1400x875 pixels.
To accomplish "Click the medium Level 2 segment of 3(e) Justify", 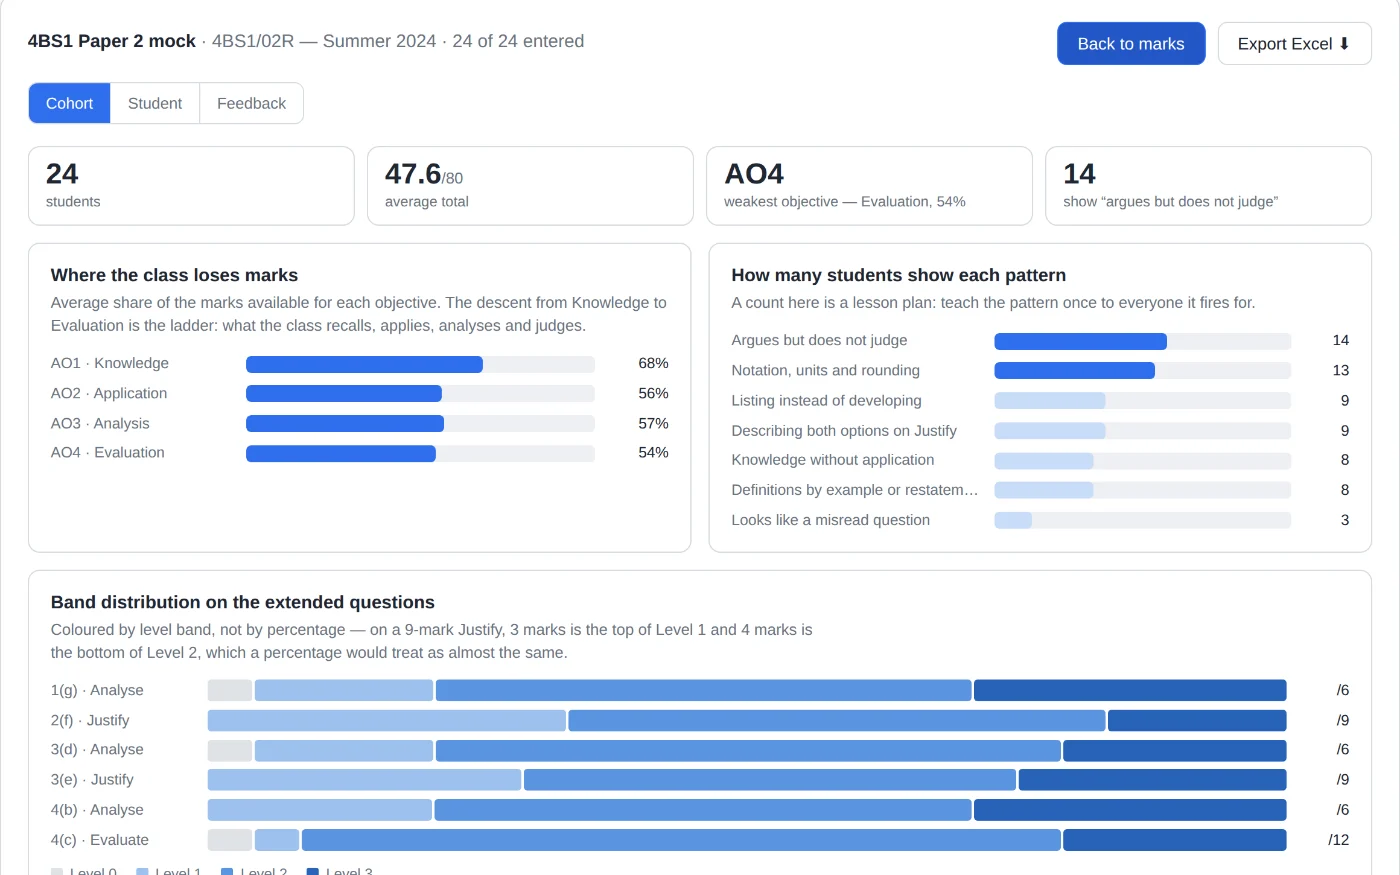I will pos(770,780).
